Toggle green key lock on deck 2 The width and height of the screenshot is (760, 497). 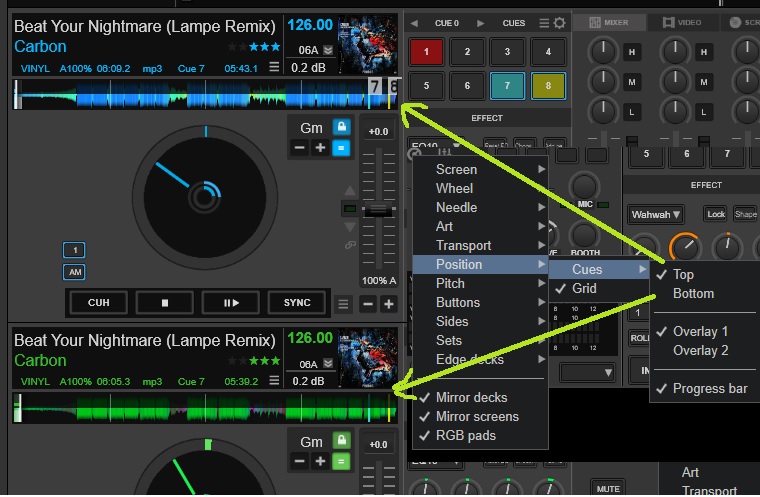pyautogui.click(x=341, y=440)
